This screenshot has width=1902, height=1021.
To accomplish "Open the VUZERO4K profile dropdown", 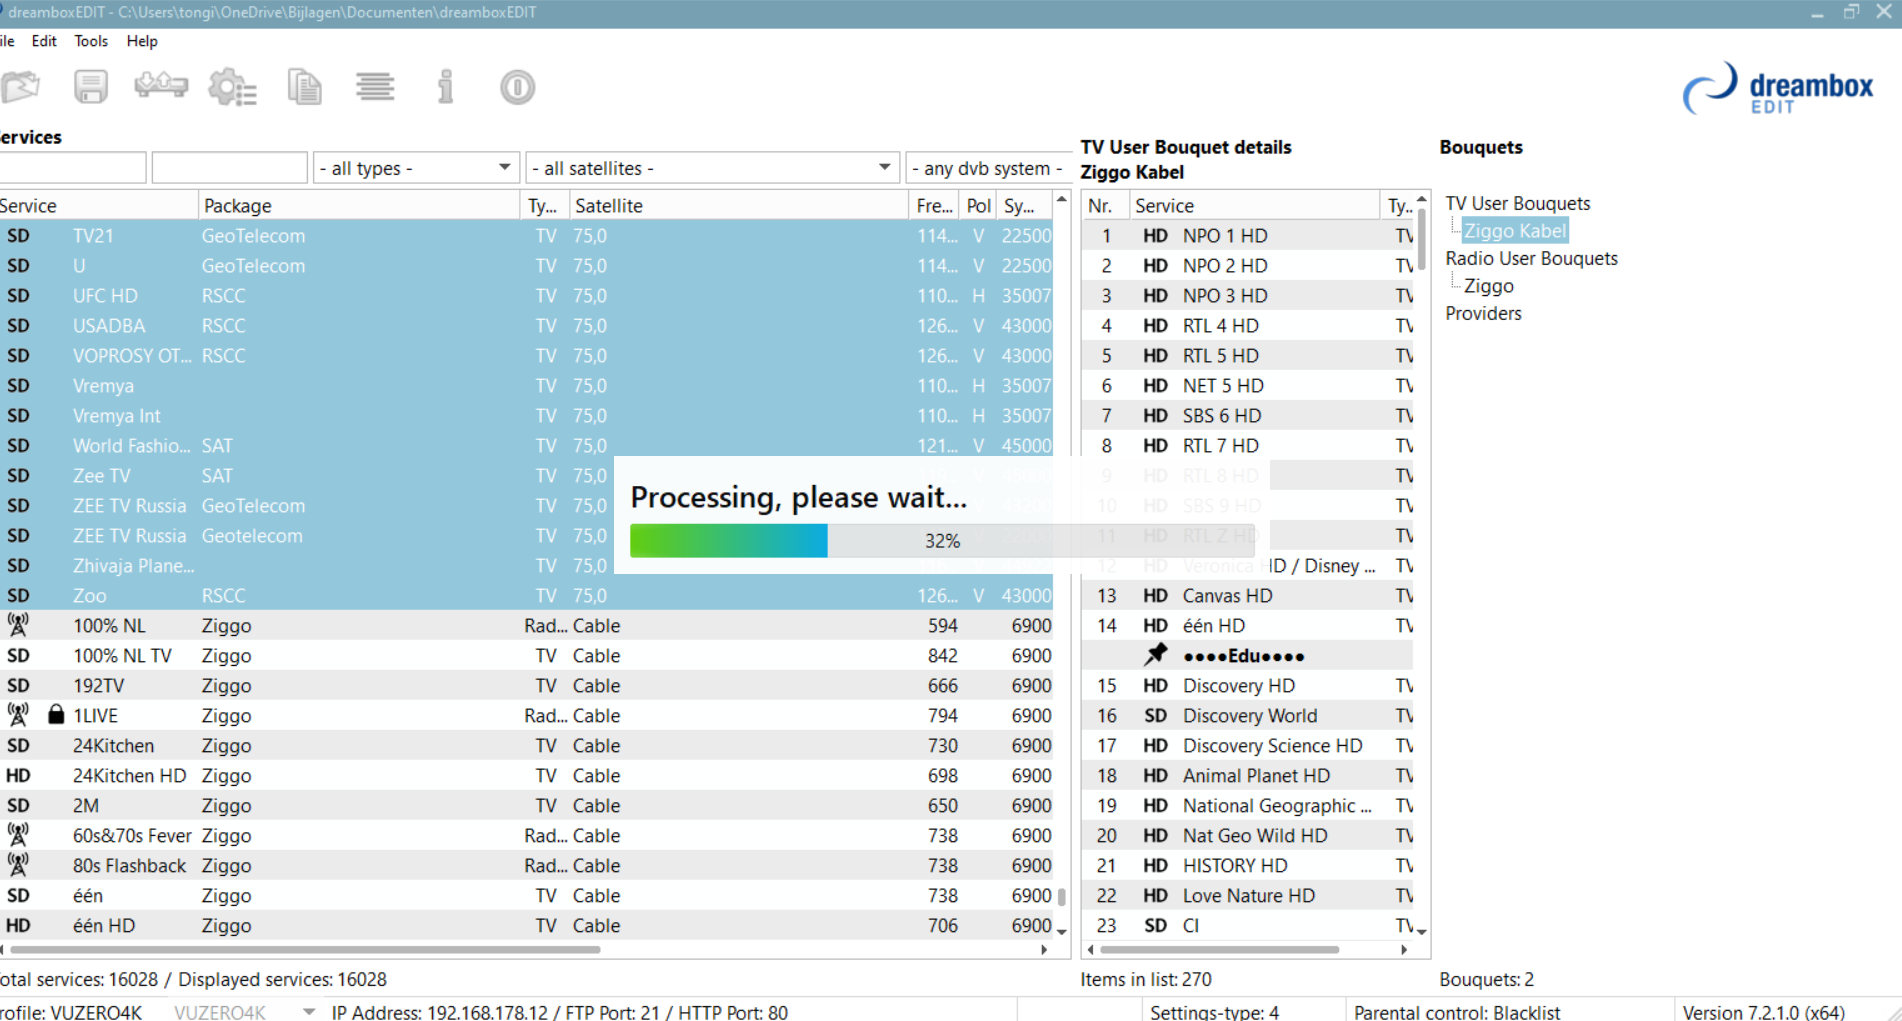I will (243, 1011).
